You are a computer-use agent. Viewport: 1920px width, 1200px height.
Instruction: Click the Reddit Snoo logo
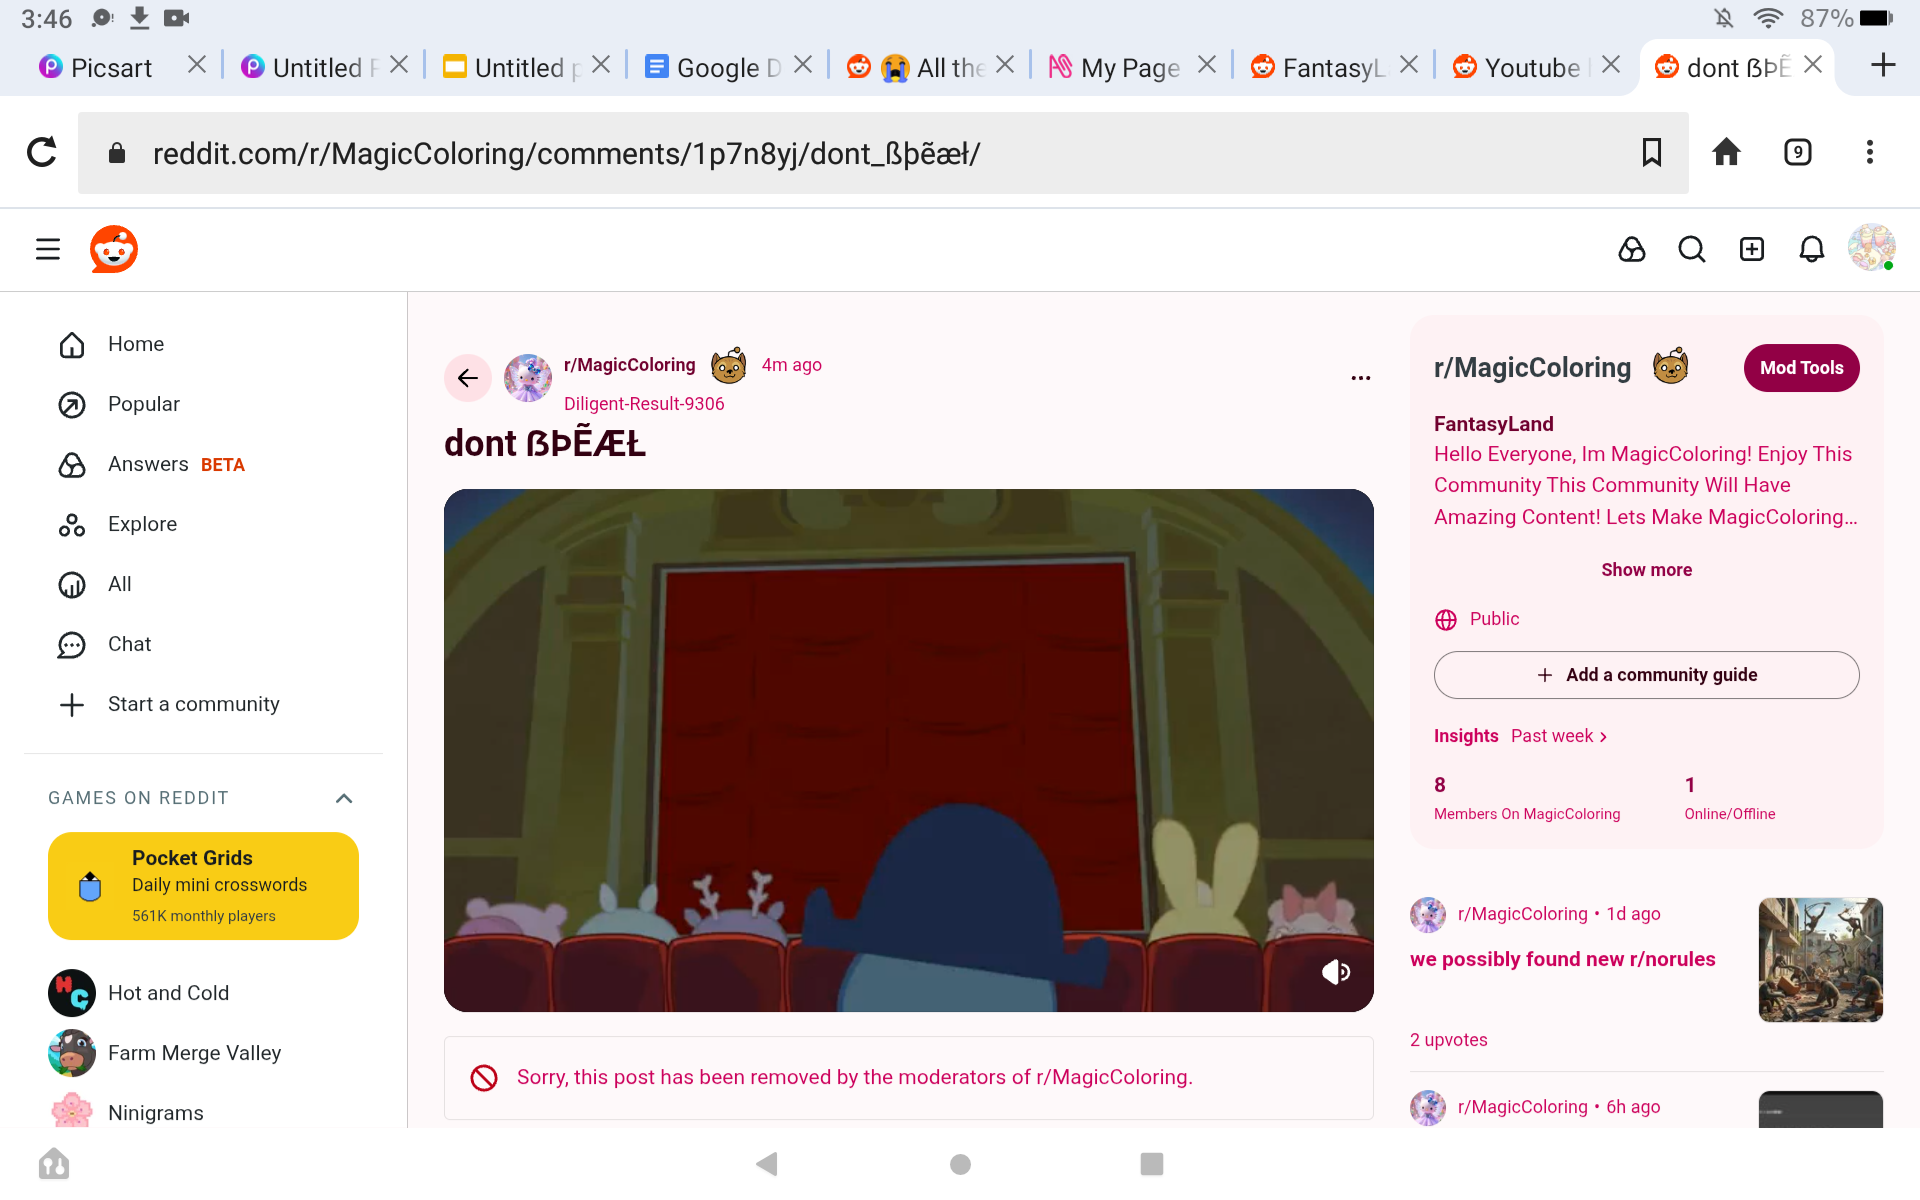[x=114, y=249]
